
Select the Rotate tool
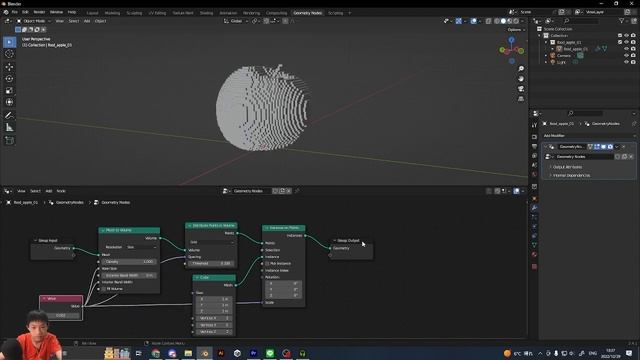click(9, 78)
